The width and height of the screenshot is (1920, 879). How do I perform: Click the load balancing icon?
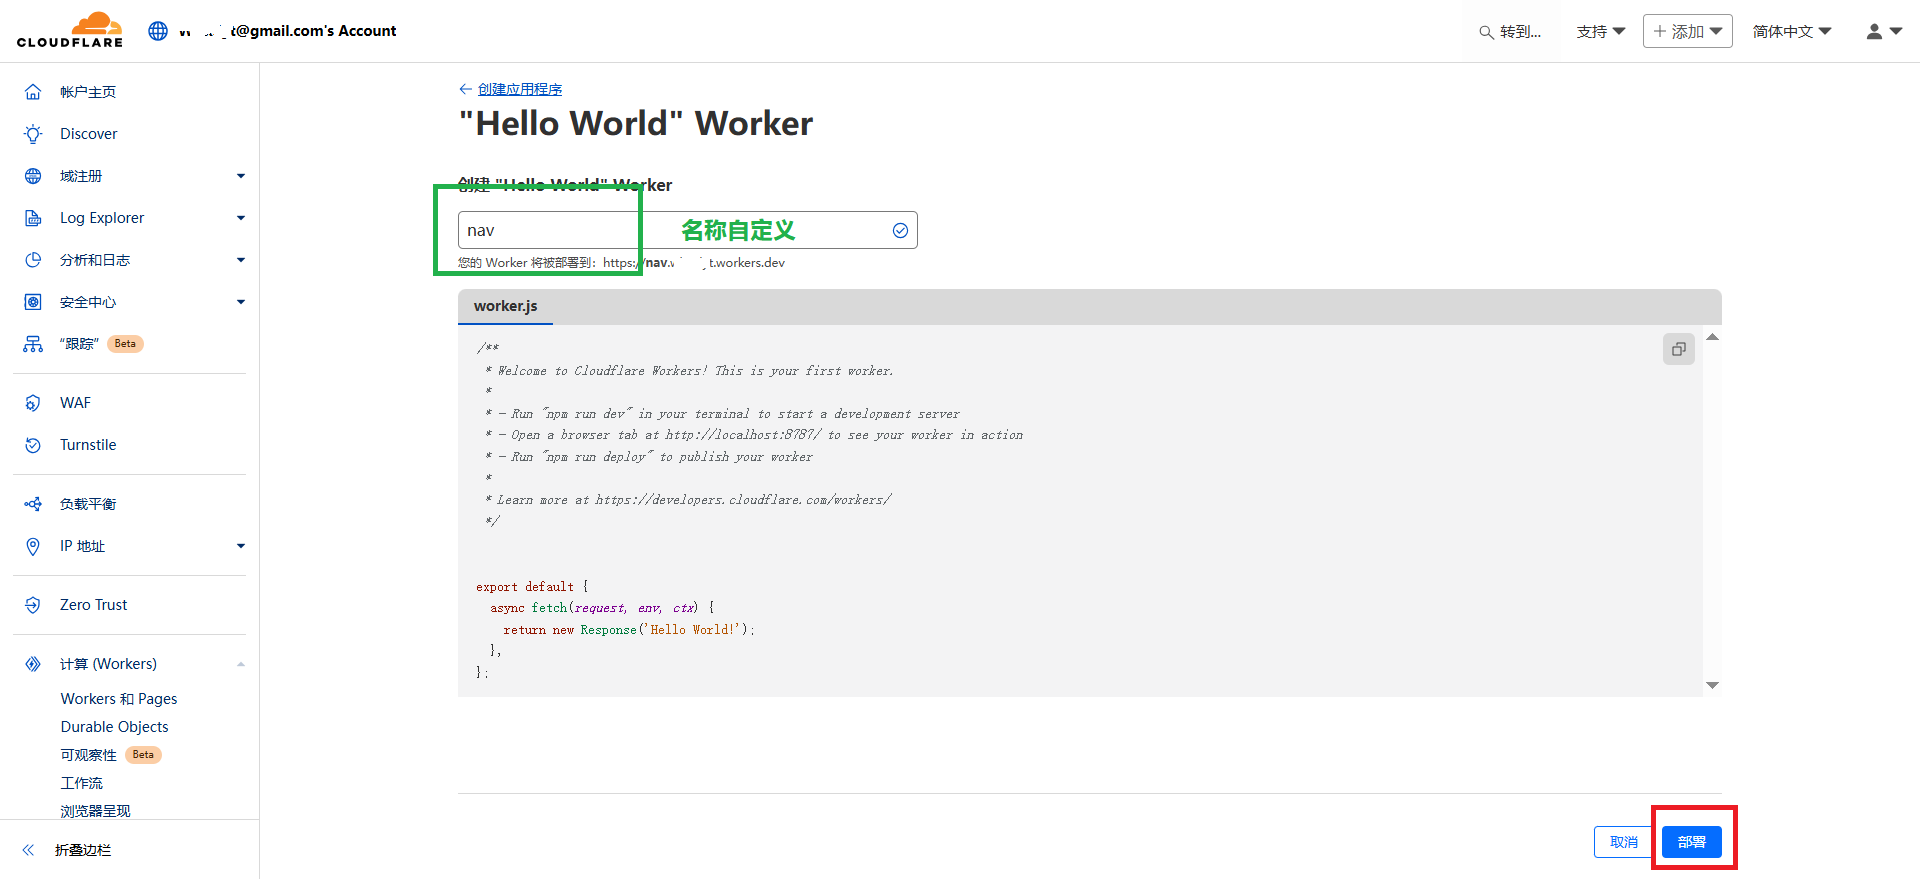tap(33, 504)
